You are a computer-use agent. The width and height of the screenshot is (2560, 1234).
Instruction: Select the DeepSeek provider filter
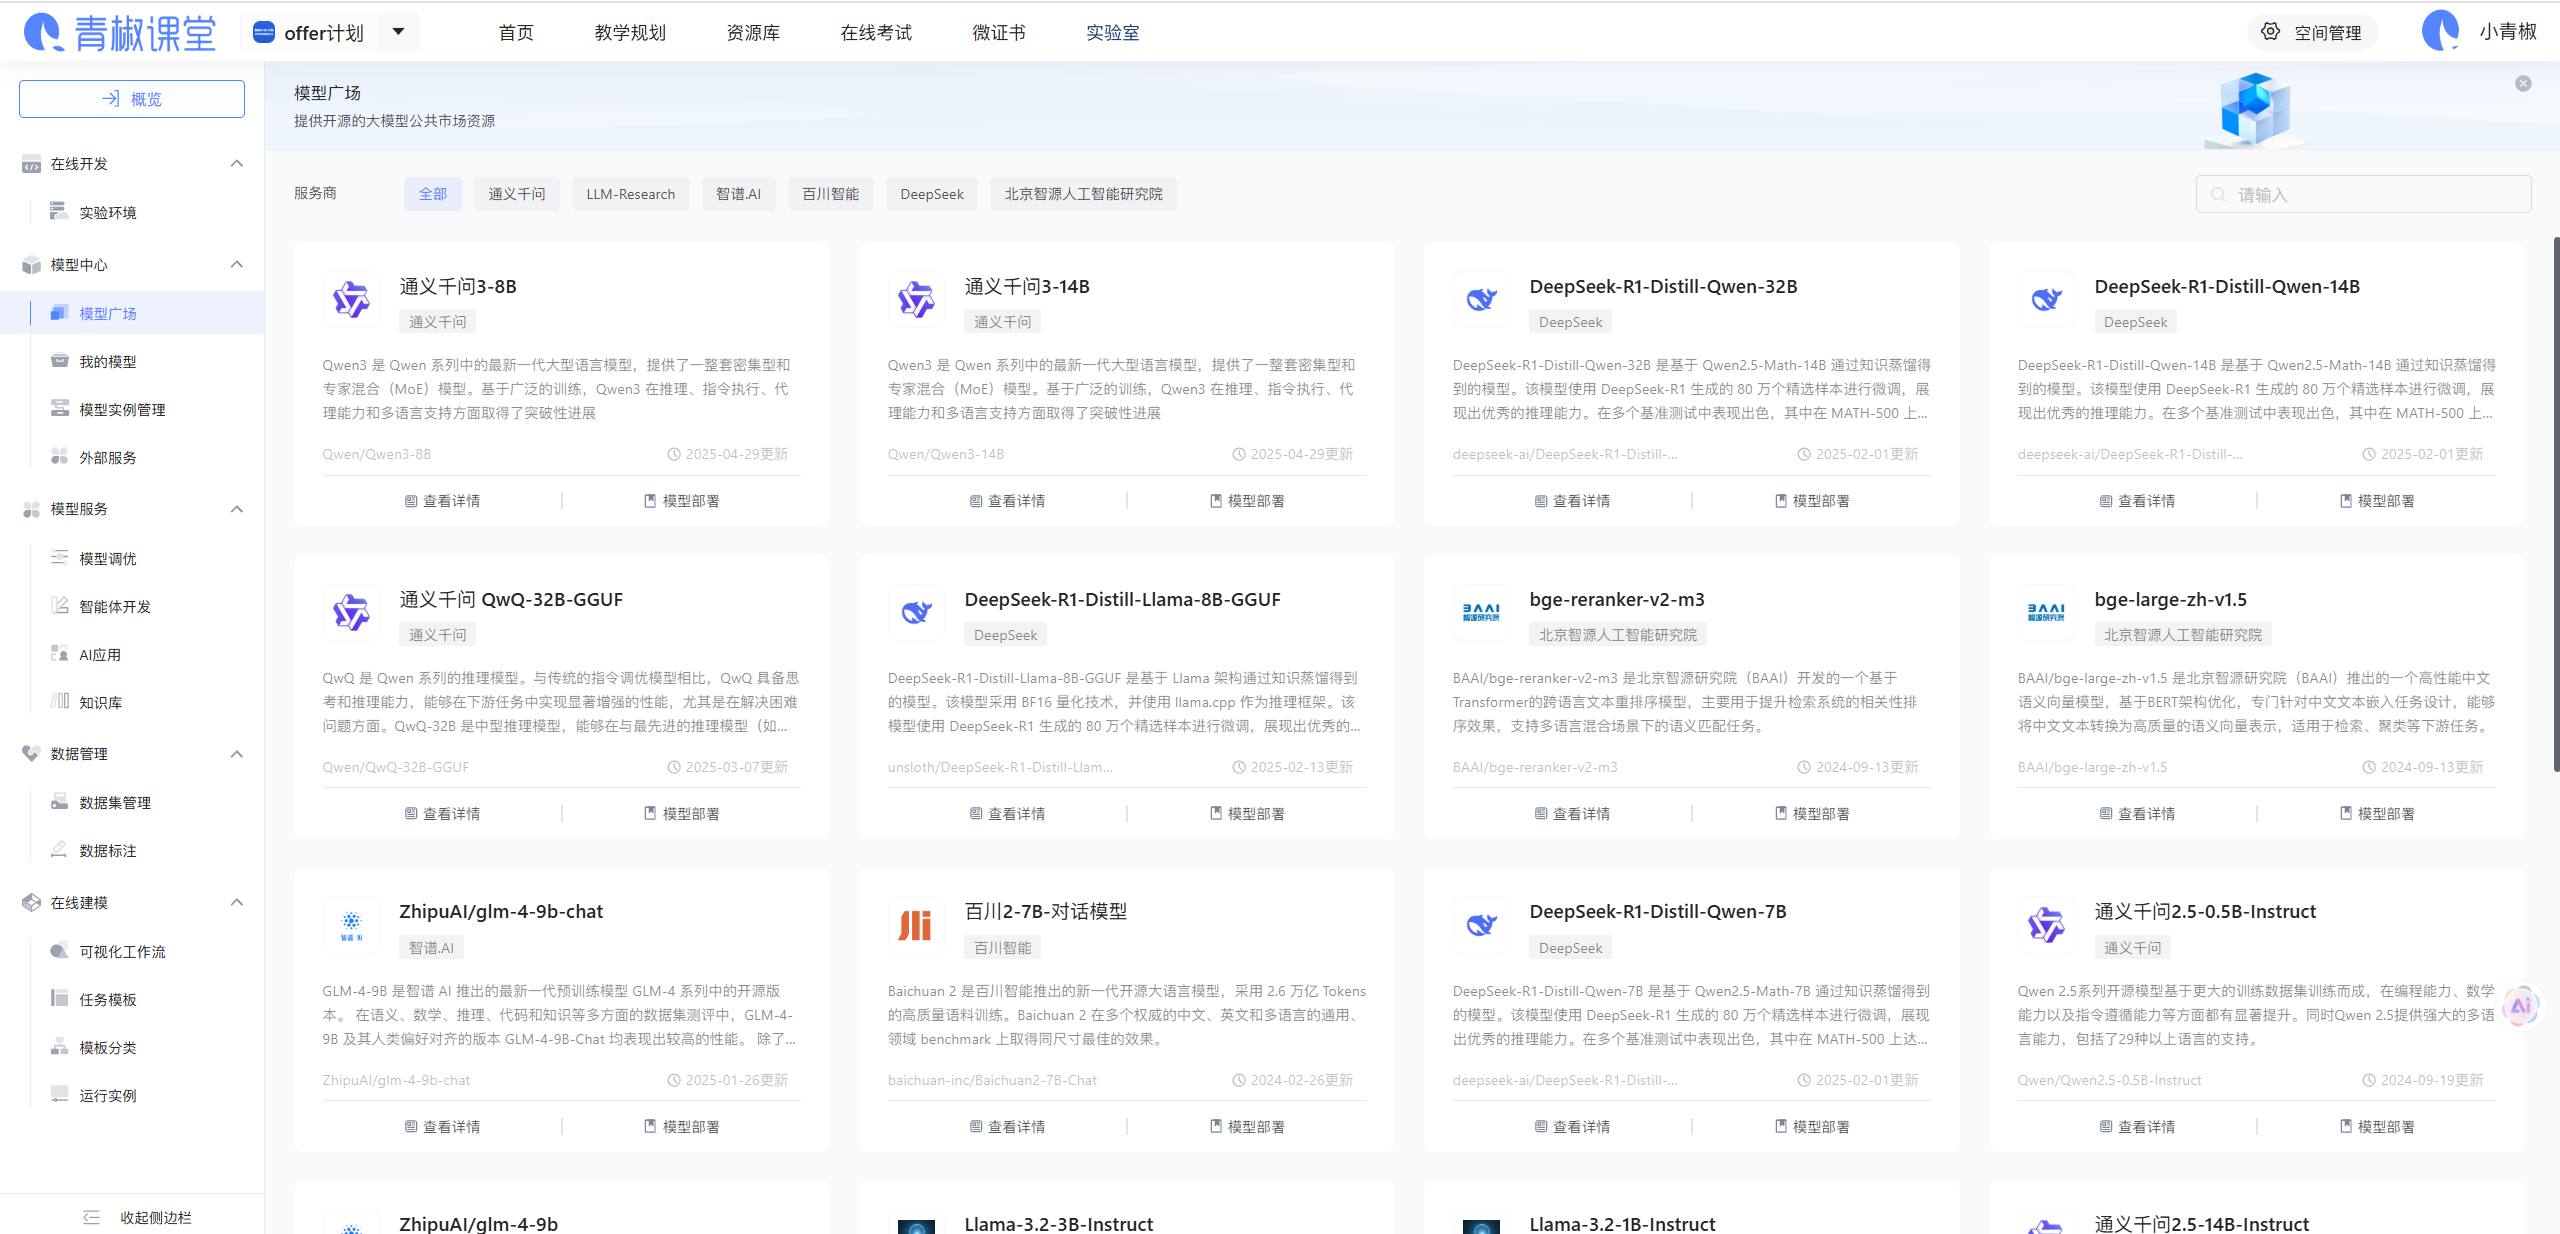[931, 194]
